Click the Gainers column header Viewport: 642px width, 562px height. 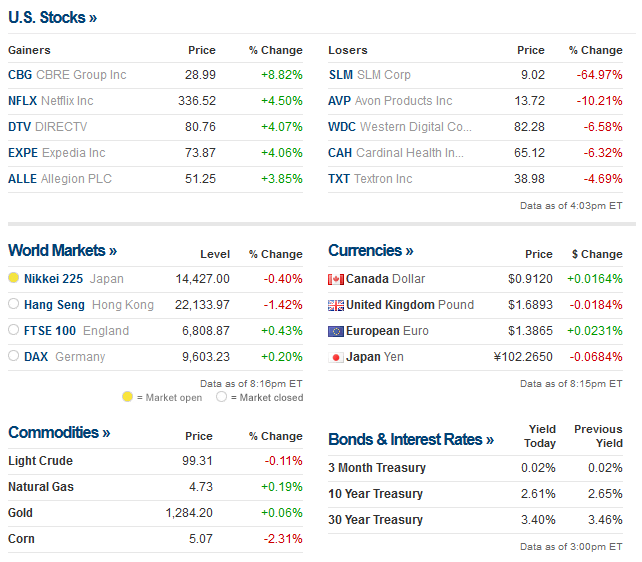pyautogui.click(x=29, y=50)
